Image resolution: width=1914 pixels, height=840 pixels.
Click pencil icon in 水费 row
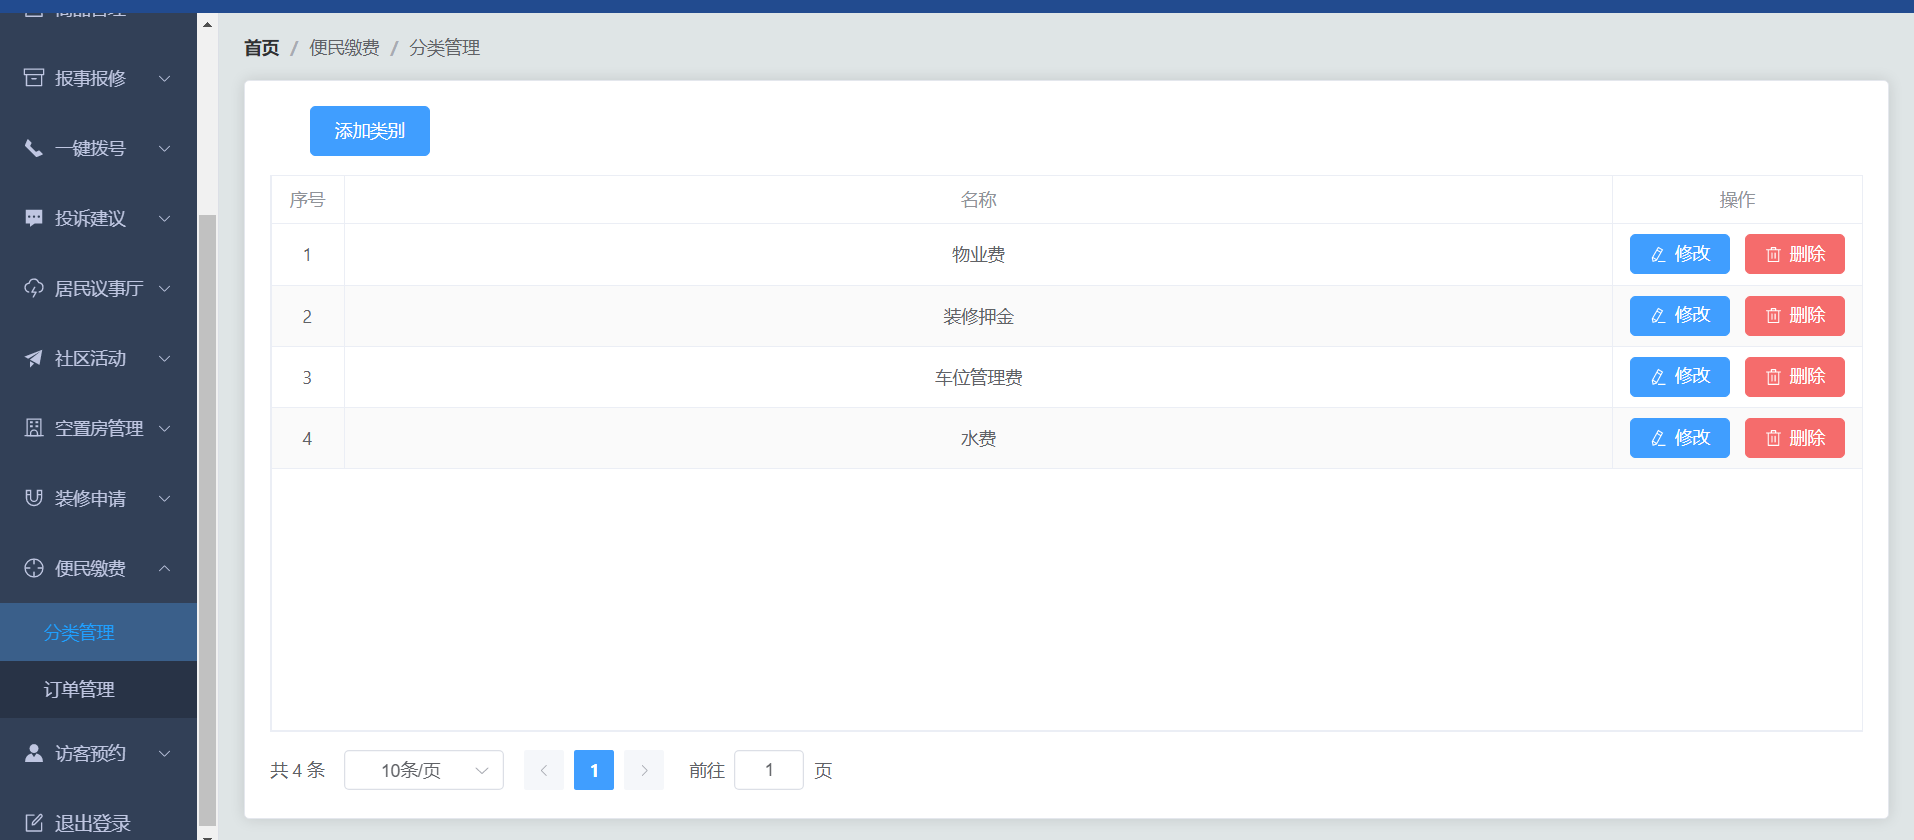coord(1658,438)
